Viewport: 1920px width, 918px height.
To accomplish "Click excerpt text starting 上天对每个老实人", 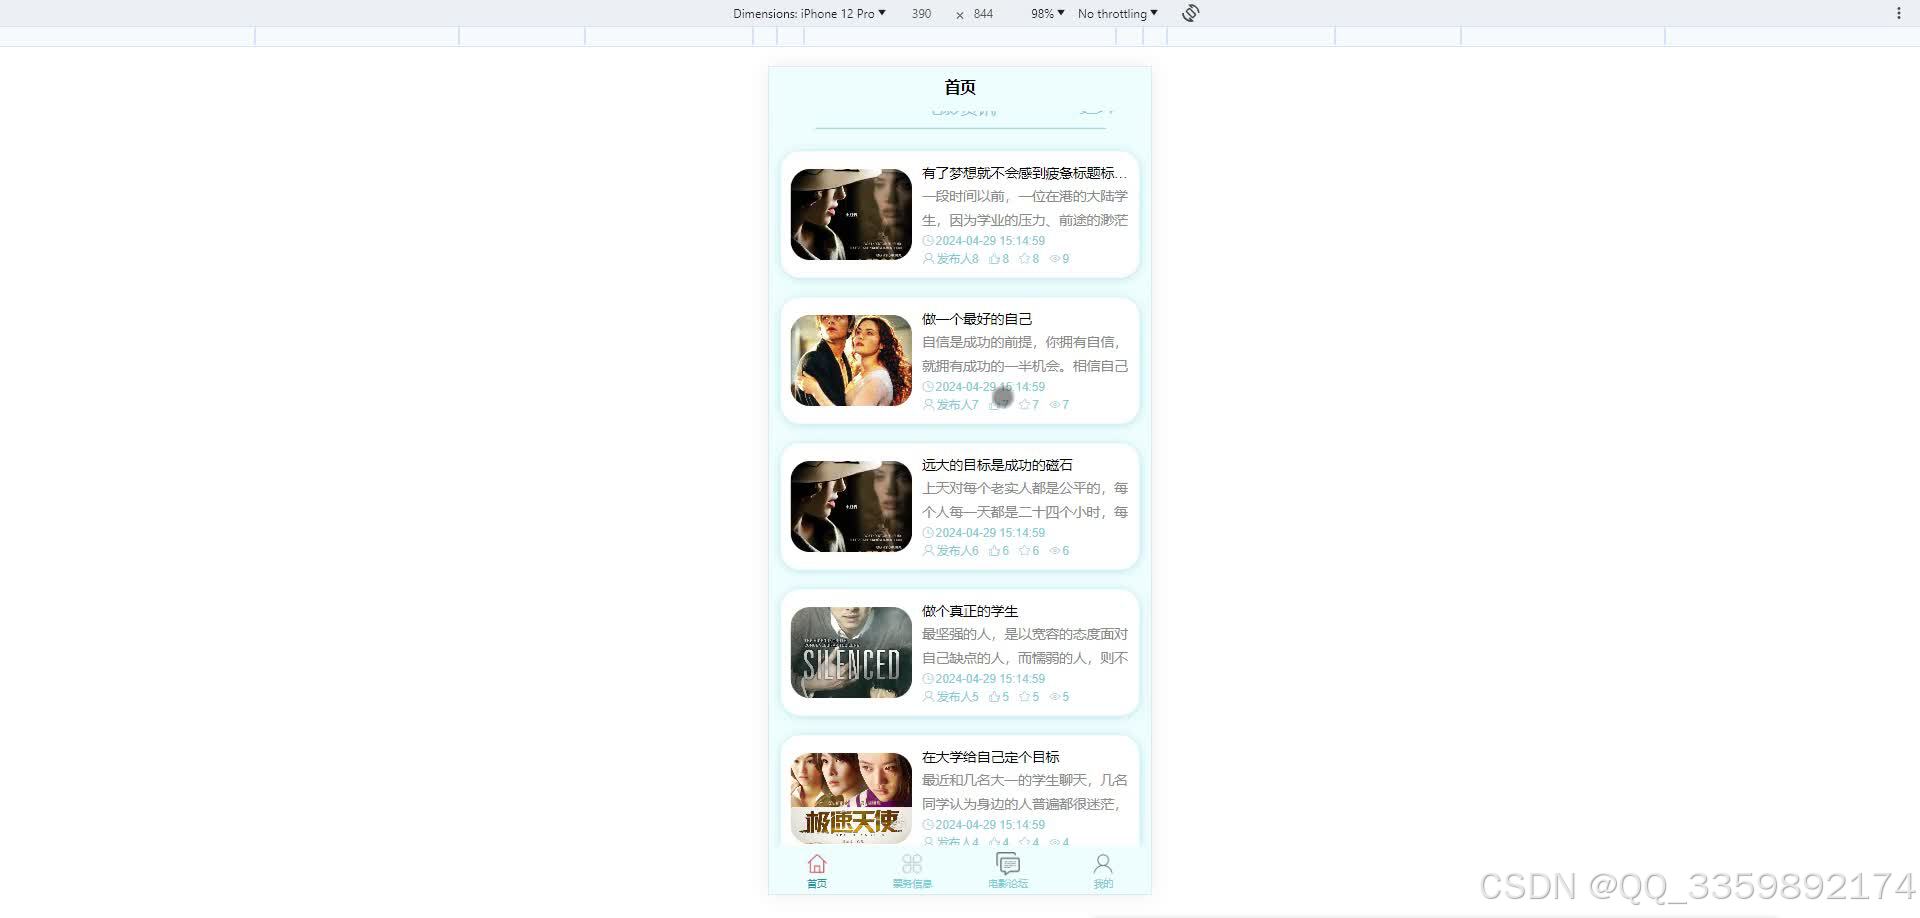I will point(1025,500).
